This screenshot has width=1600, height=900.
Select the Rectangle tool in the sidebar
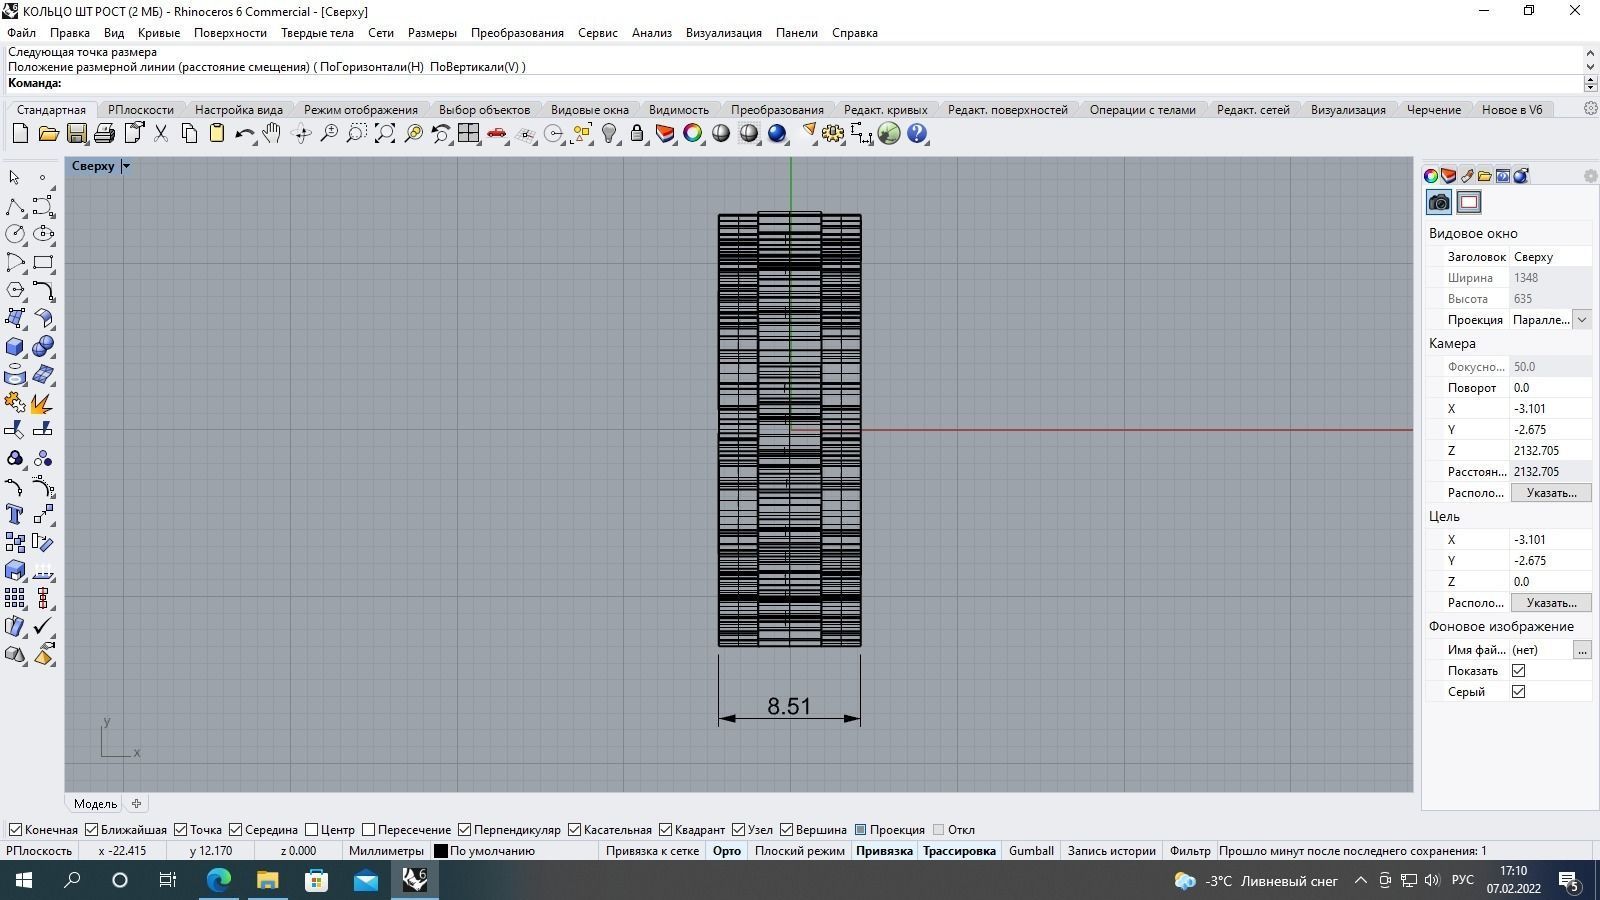click(43, 263)
